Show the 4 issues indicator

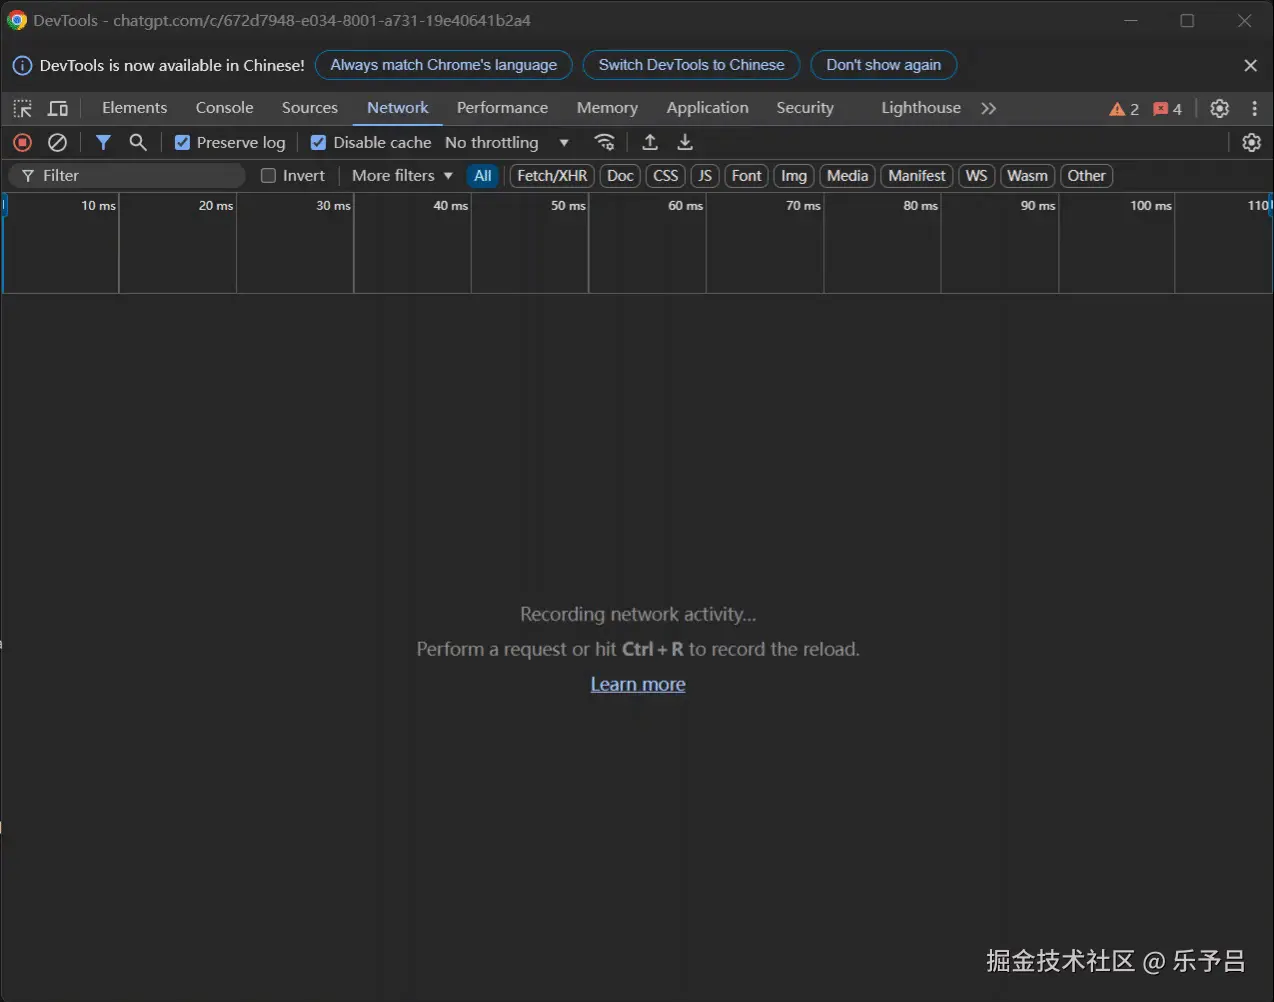tap(1167, 108)
